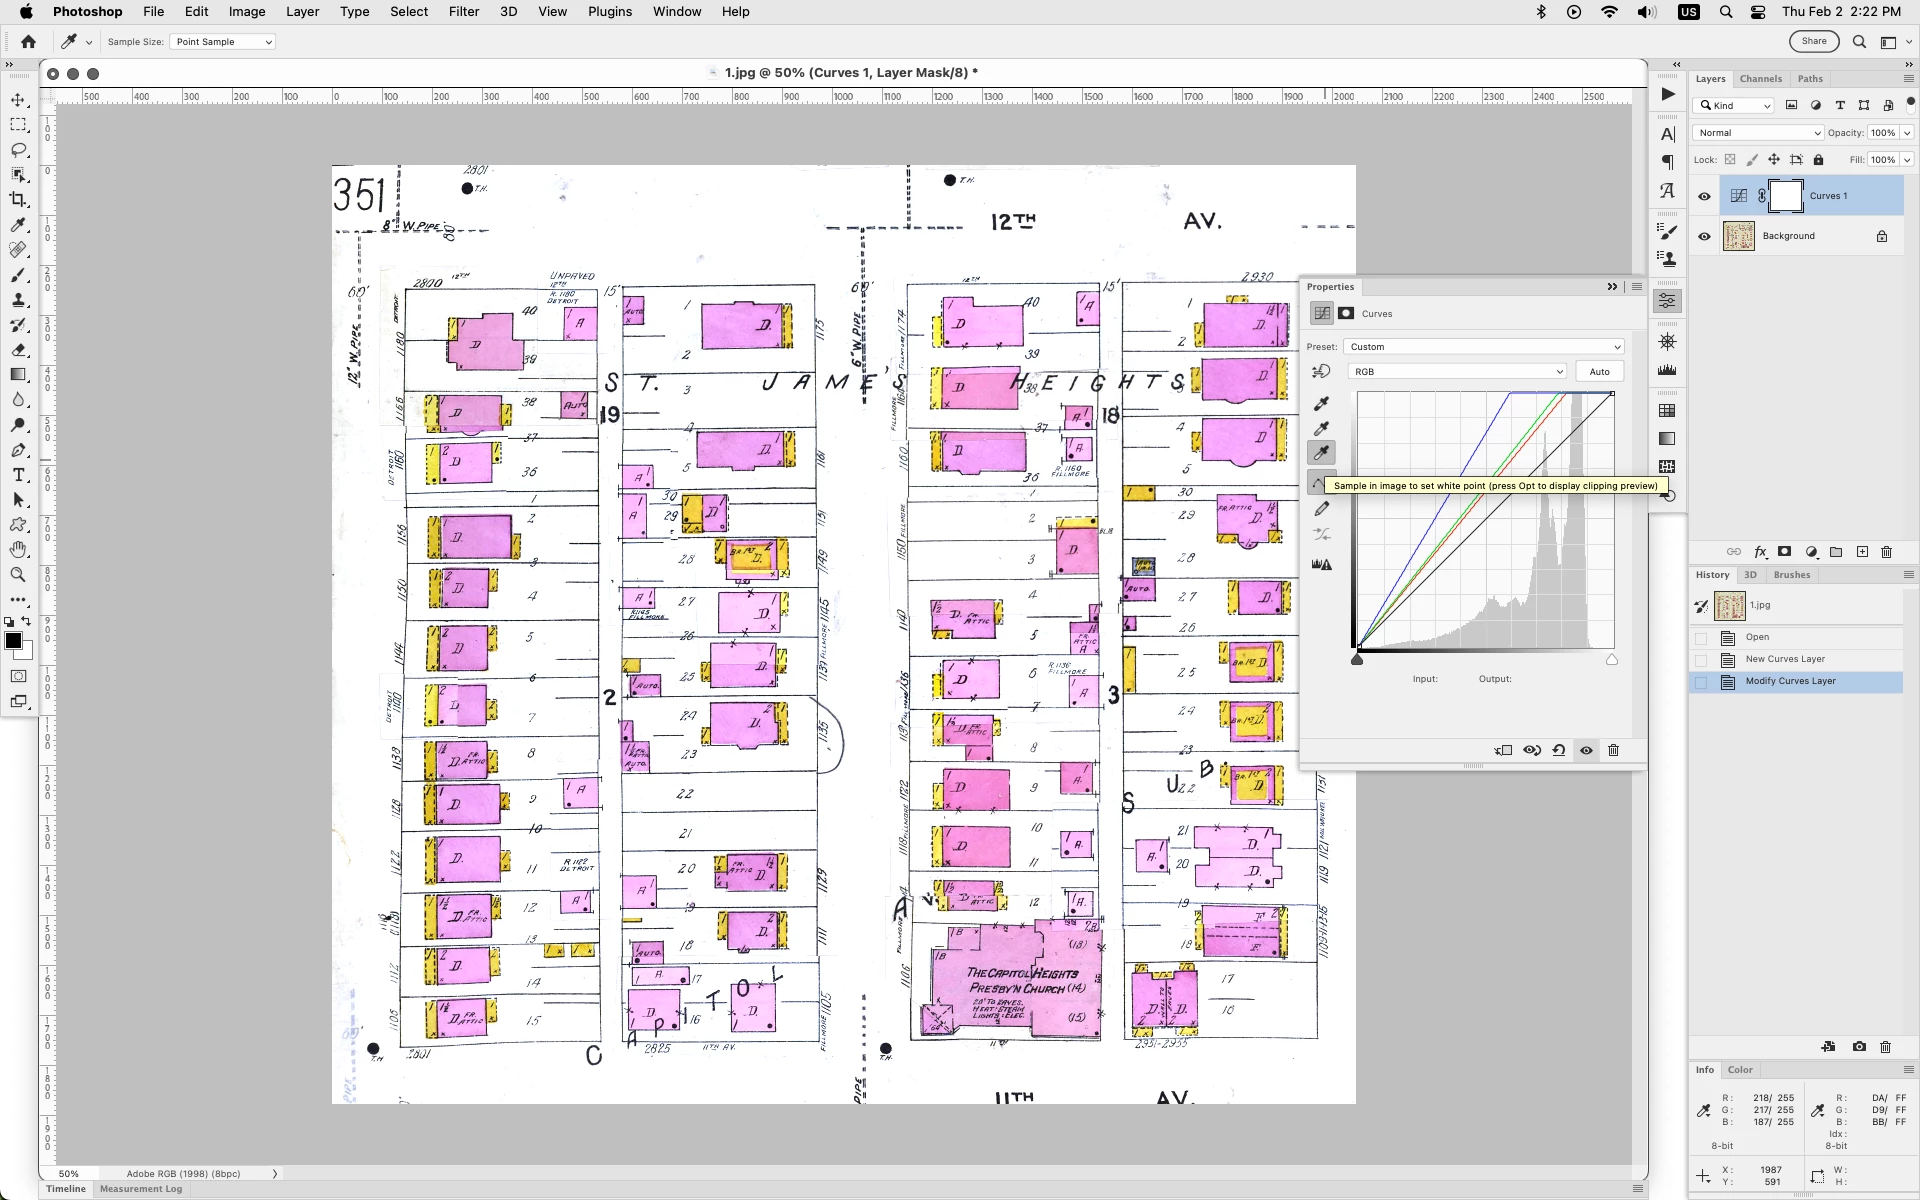
Task: Hide the Curves 1 layer
Action: 1704,196
